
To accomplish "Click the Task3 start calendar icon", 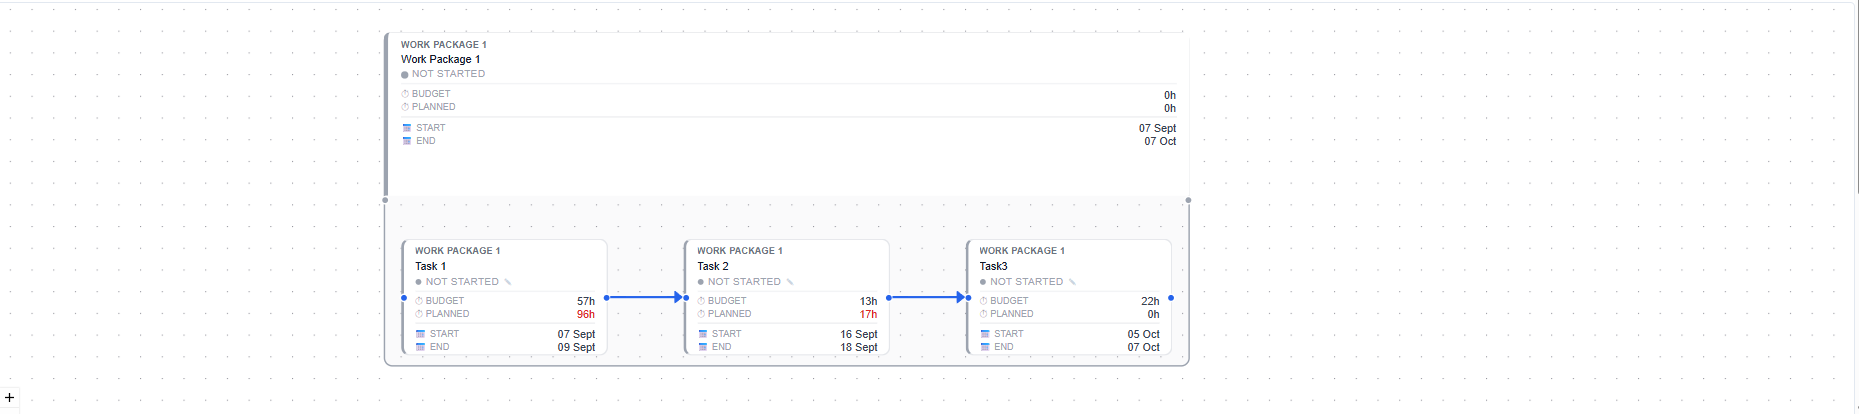I will [x=984, y=334].
